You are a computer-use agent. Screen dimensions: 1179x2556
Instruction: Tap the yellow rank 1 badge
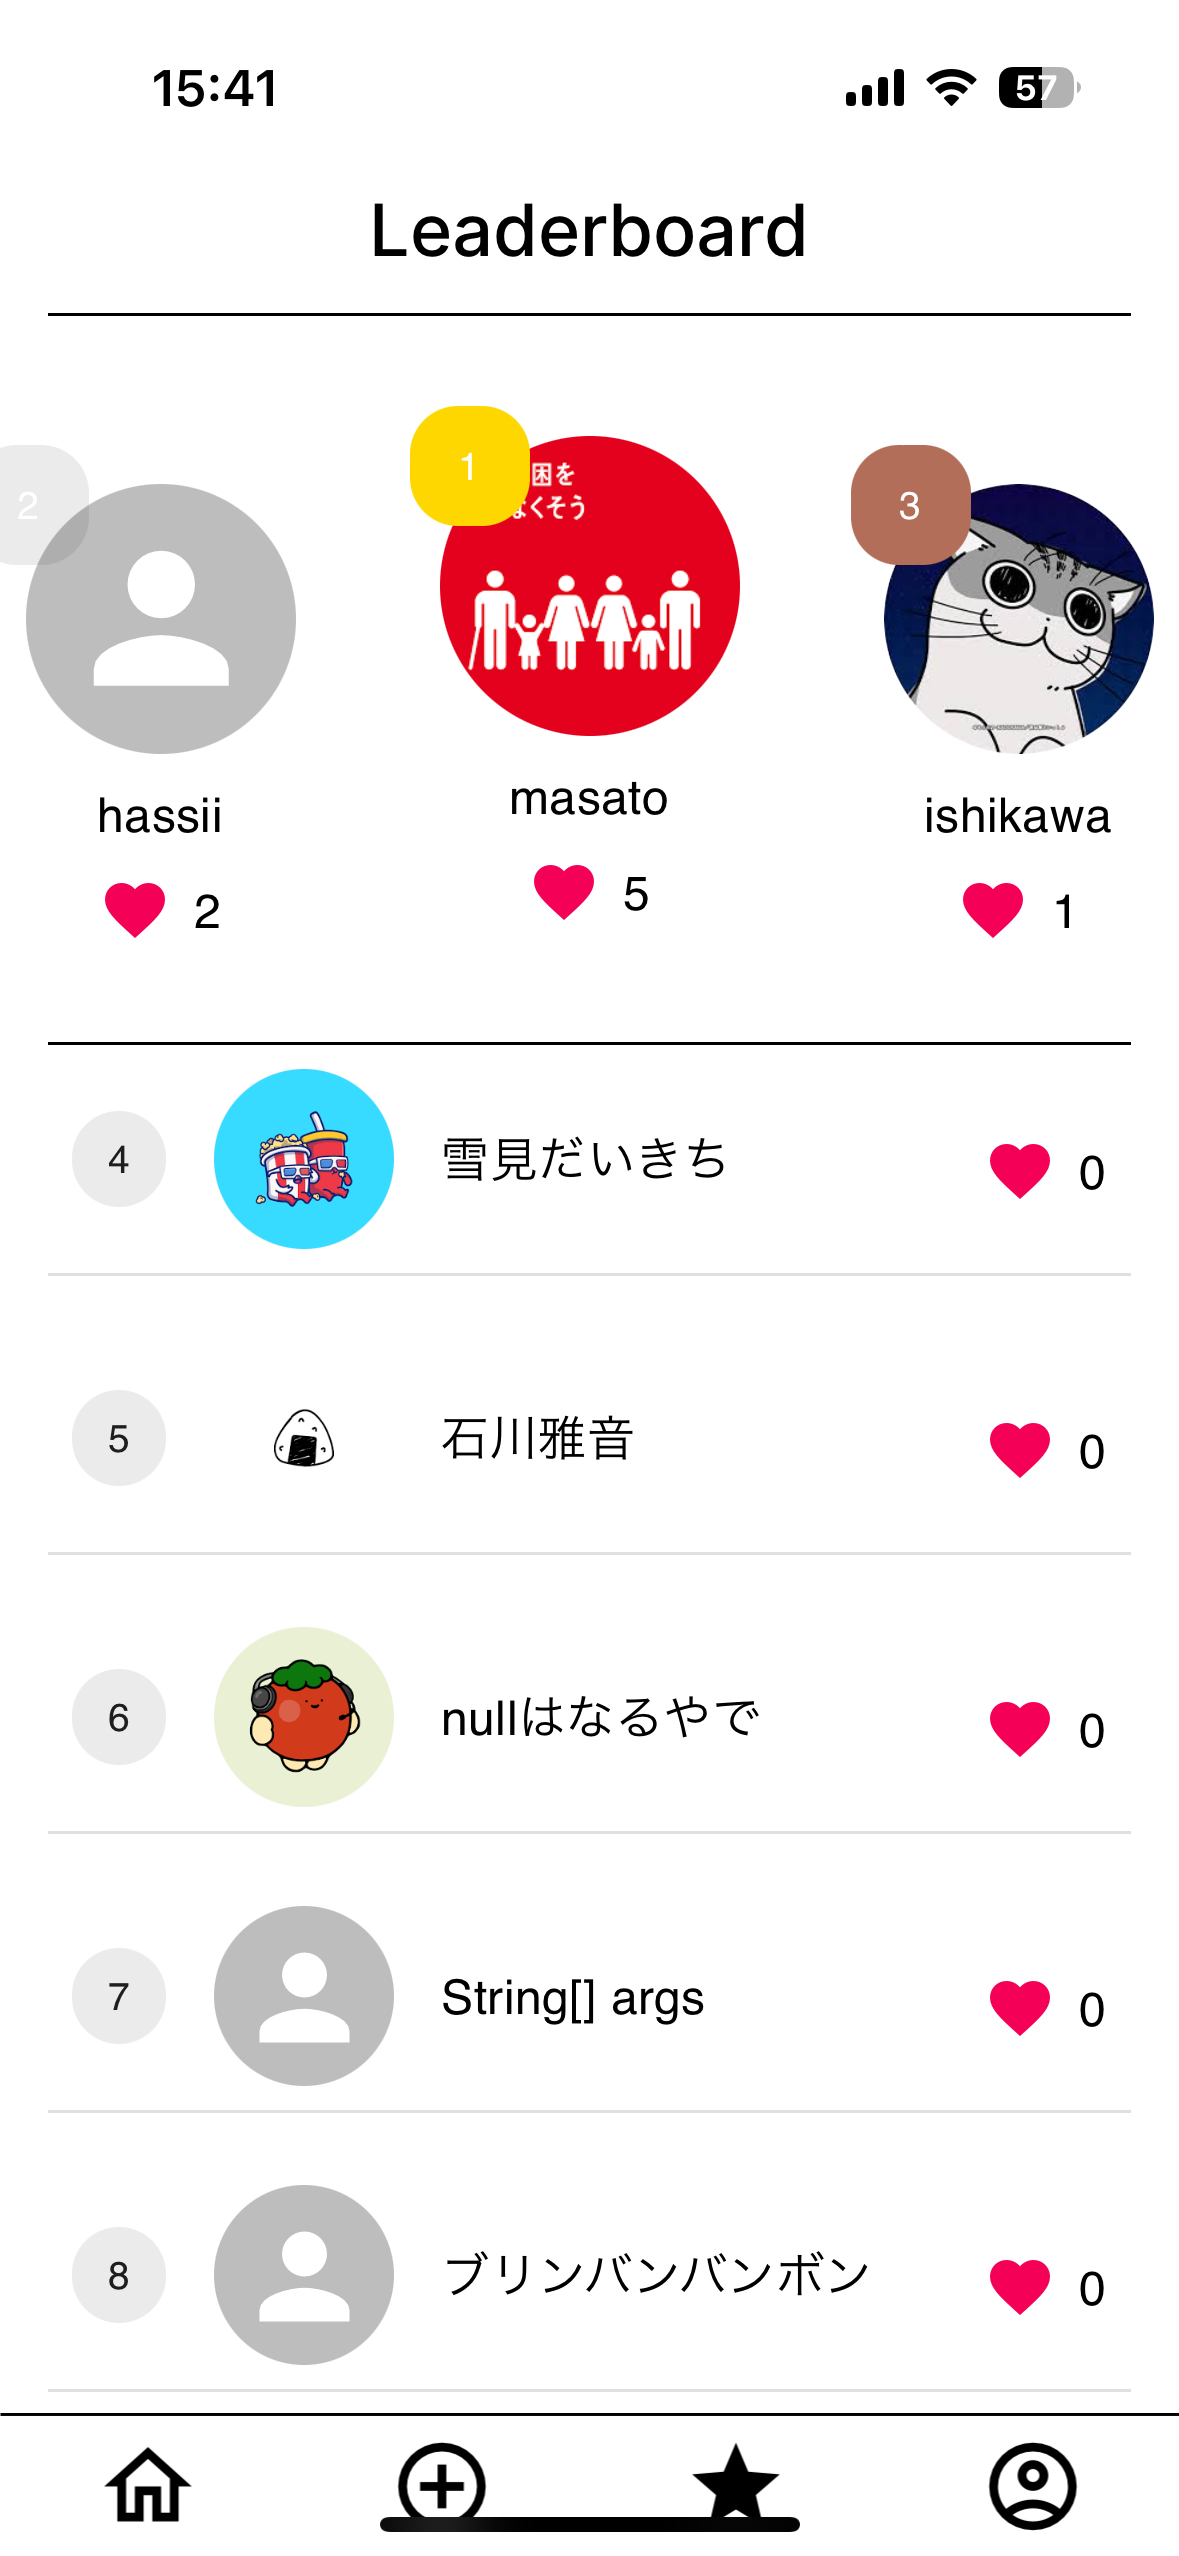point(469,466)
